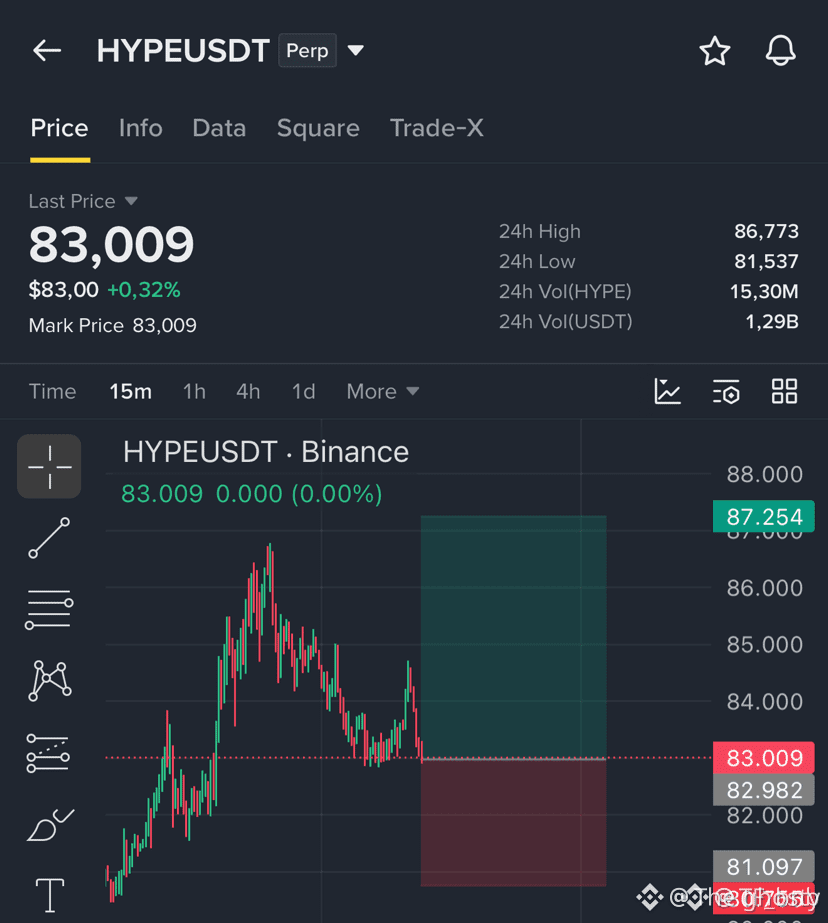Click the 24h Vol(HYPE) value 15,30M
This screenshot has height=923, width=828.
764,291
